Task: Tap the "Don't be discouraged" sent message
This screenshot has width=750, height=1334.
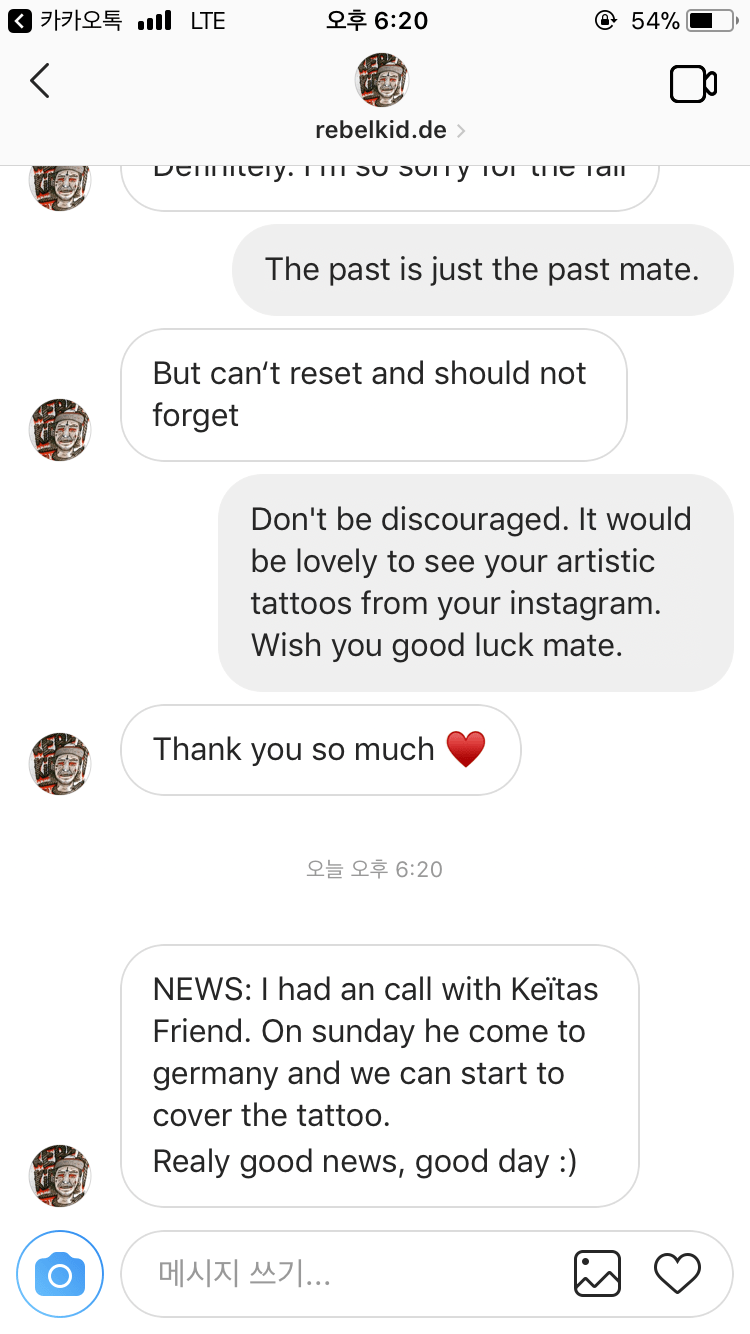Action: tap(475, 582)
